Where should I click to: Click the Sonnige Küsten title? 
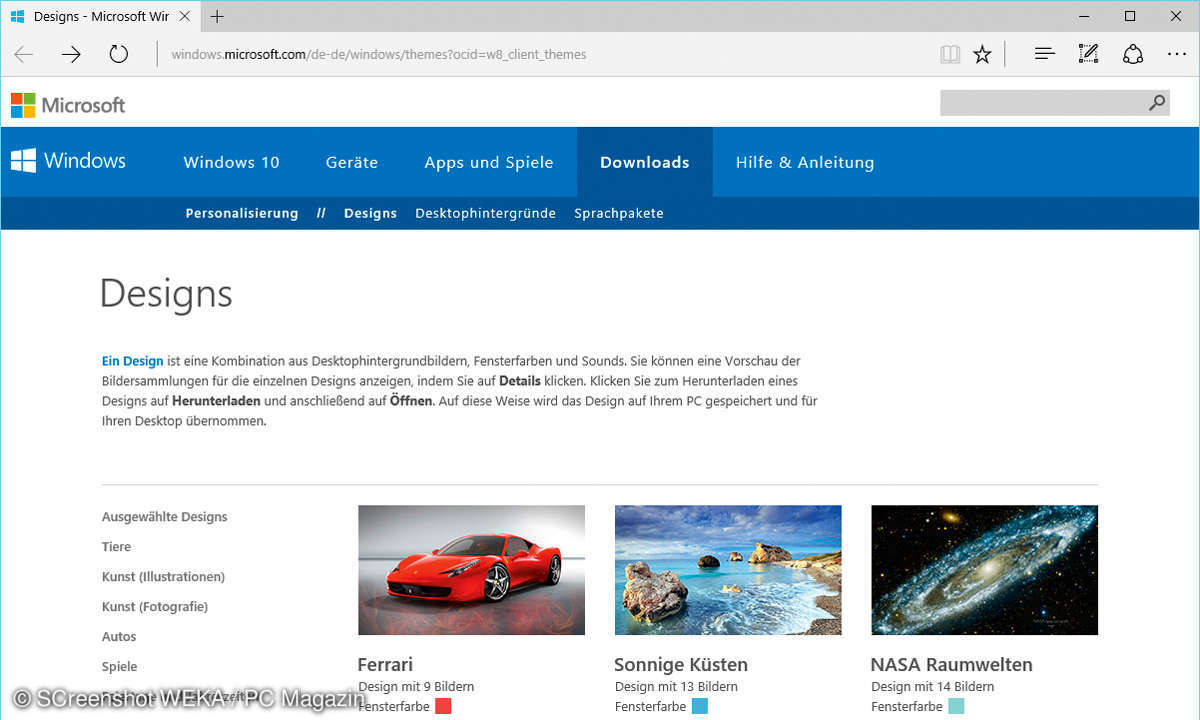[x=681, y=665]
